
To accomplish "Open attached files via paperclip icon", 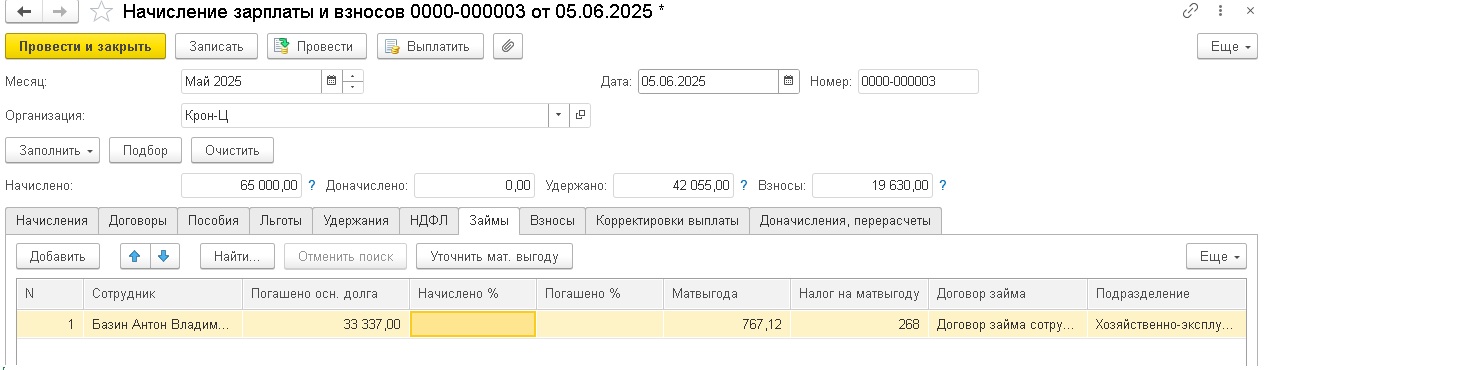I will [x=508, y=46].
